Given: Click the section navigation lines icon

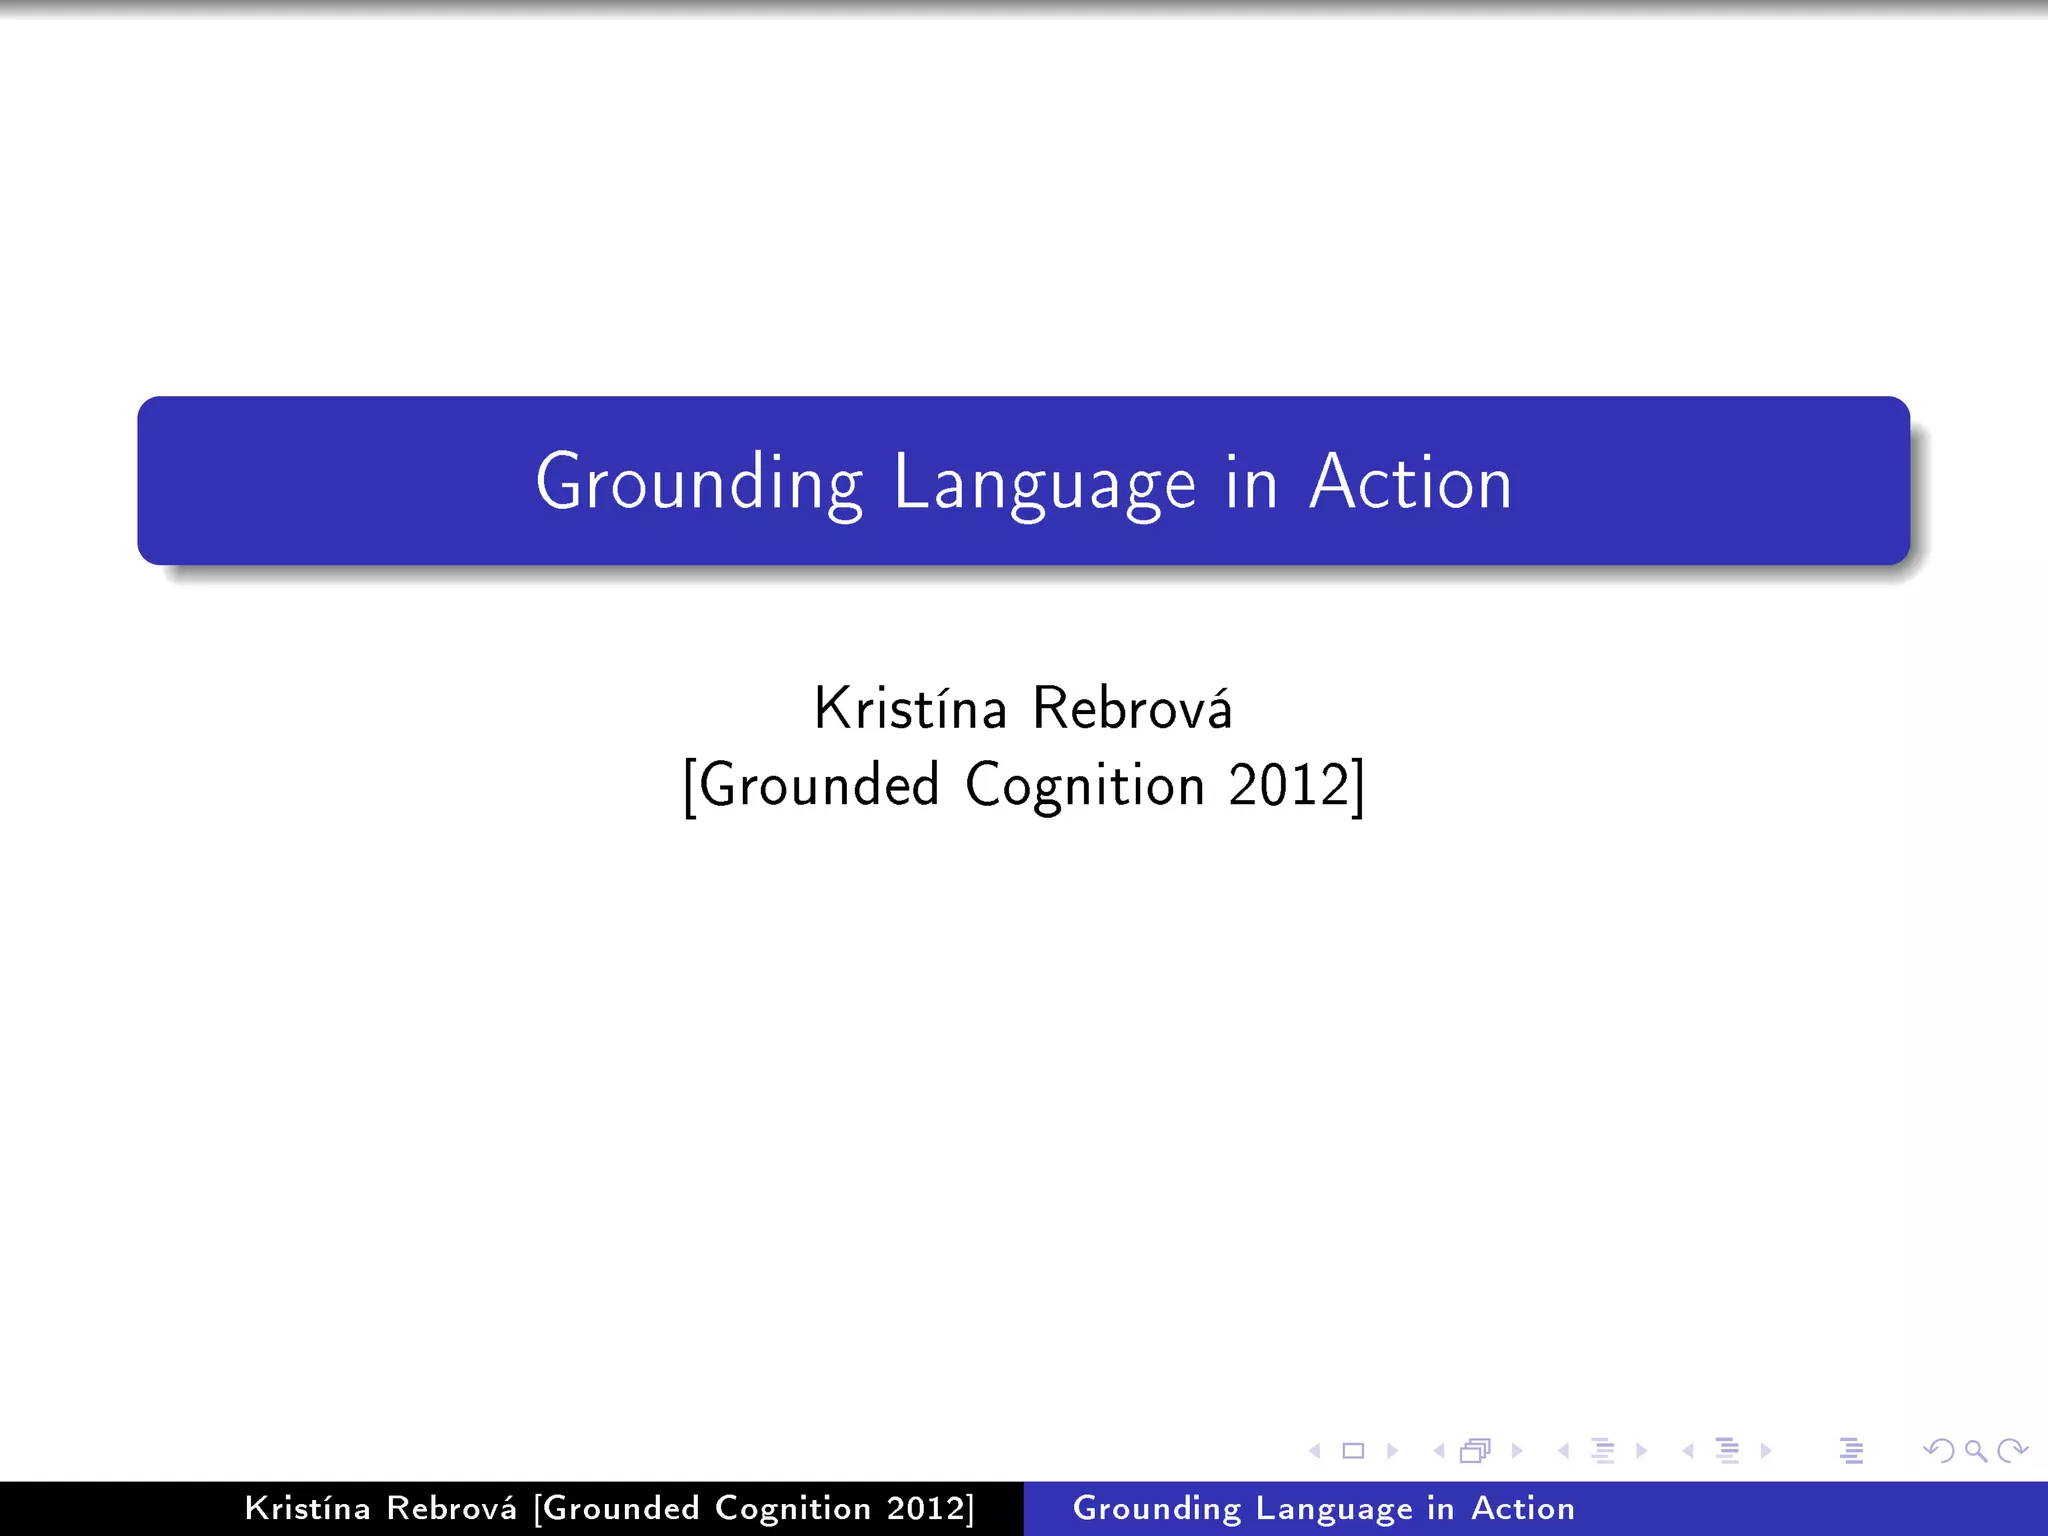Looking at the screenshot, I should [1727, 1451].
